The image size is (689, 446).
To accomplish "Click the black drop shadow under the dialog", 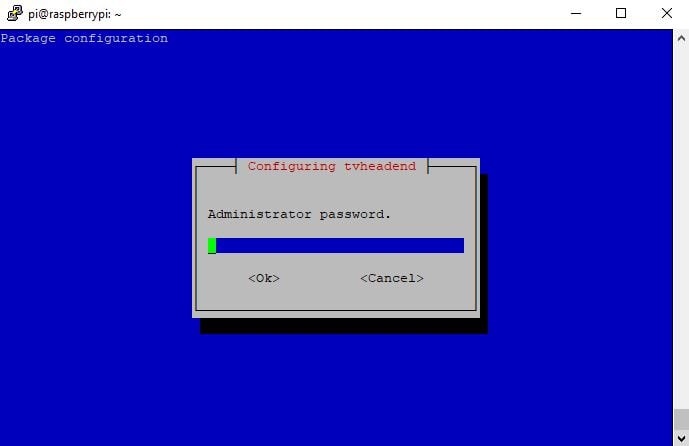I will 344,326.
